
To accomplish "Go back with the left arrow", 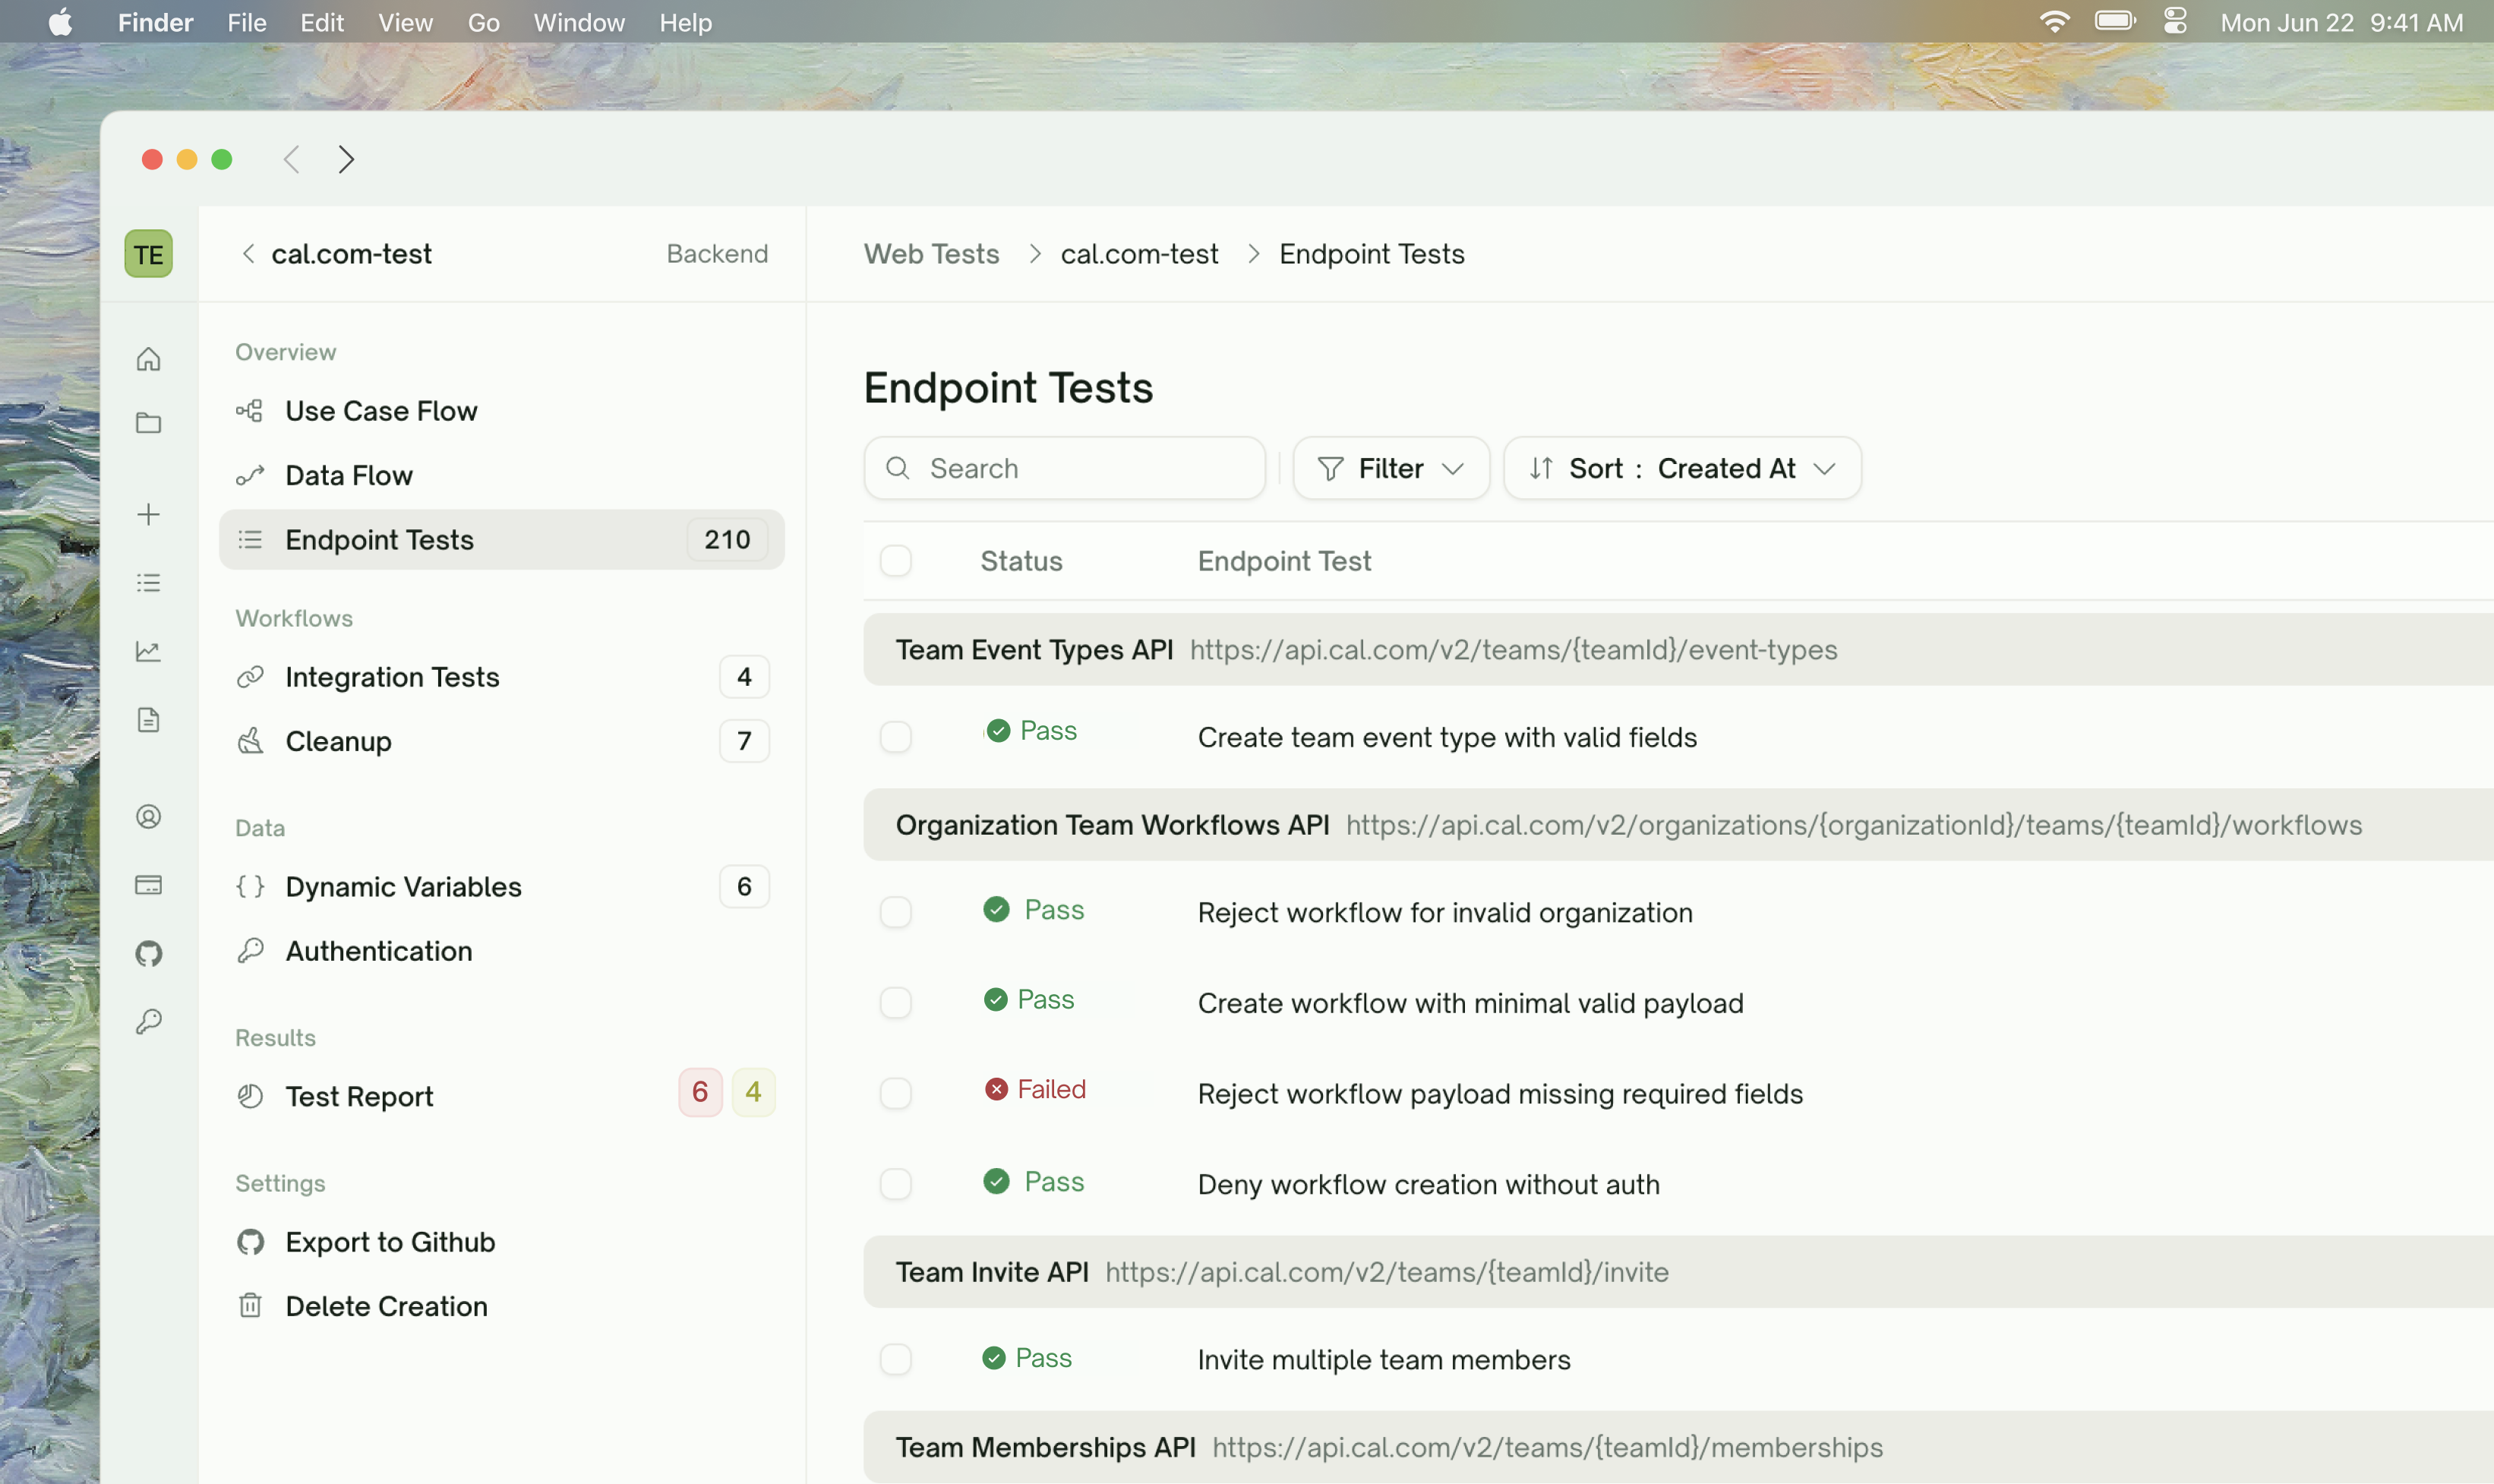I will click(x=291, y=159).
